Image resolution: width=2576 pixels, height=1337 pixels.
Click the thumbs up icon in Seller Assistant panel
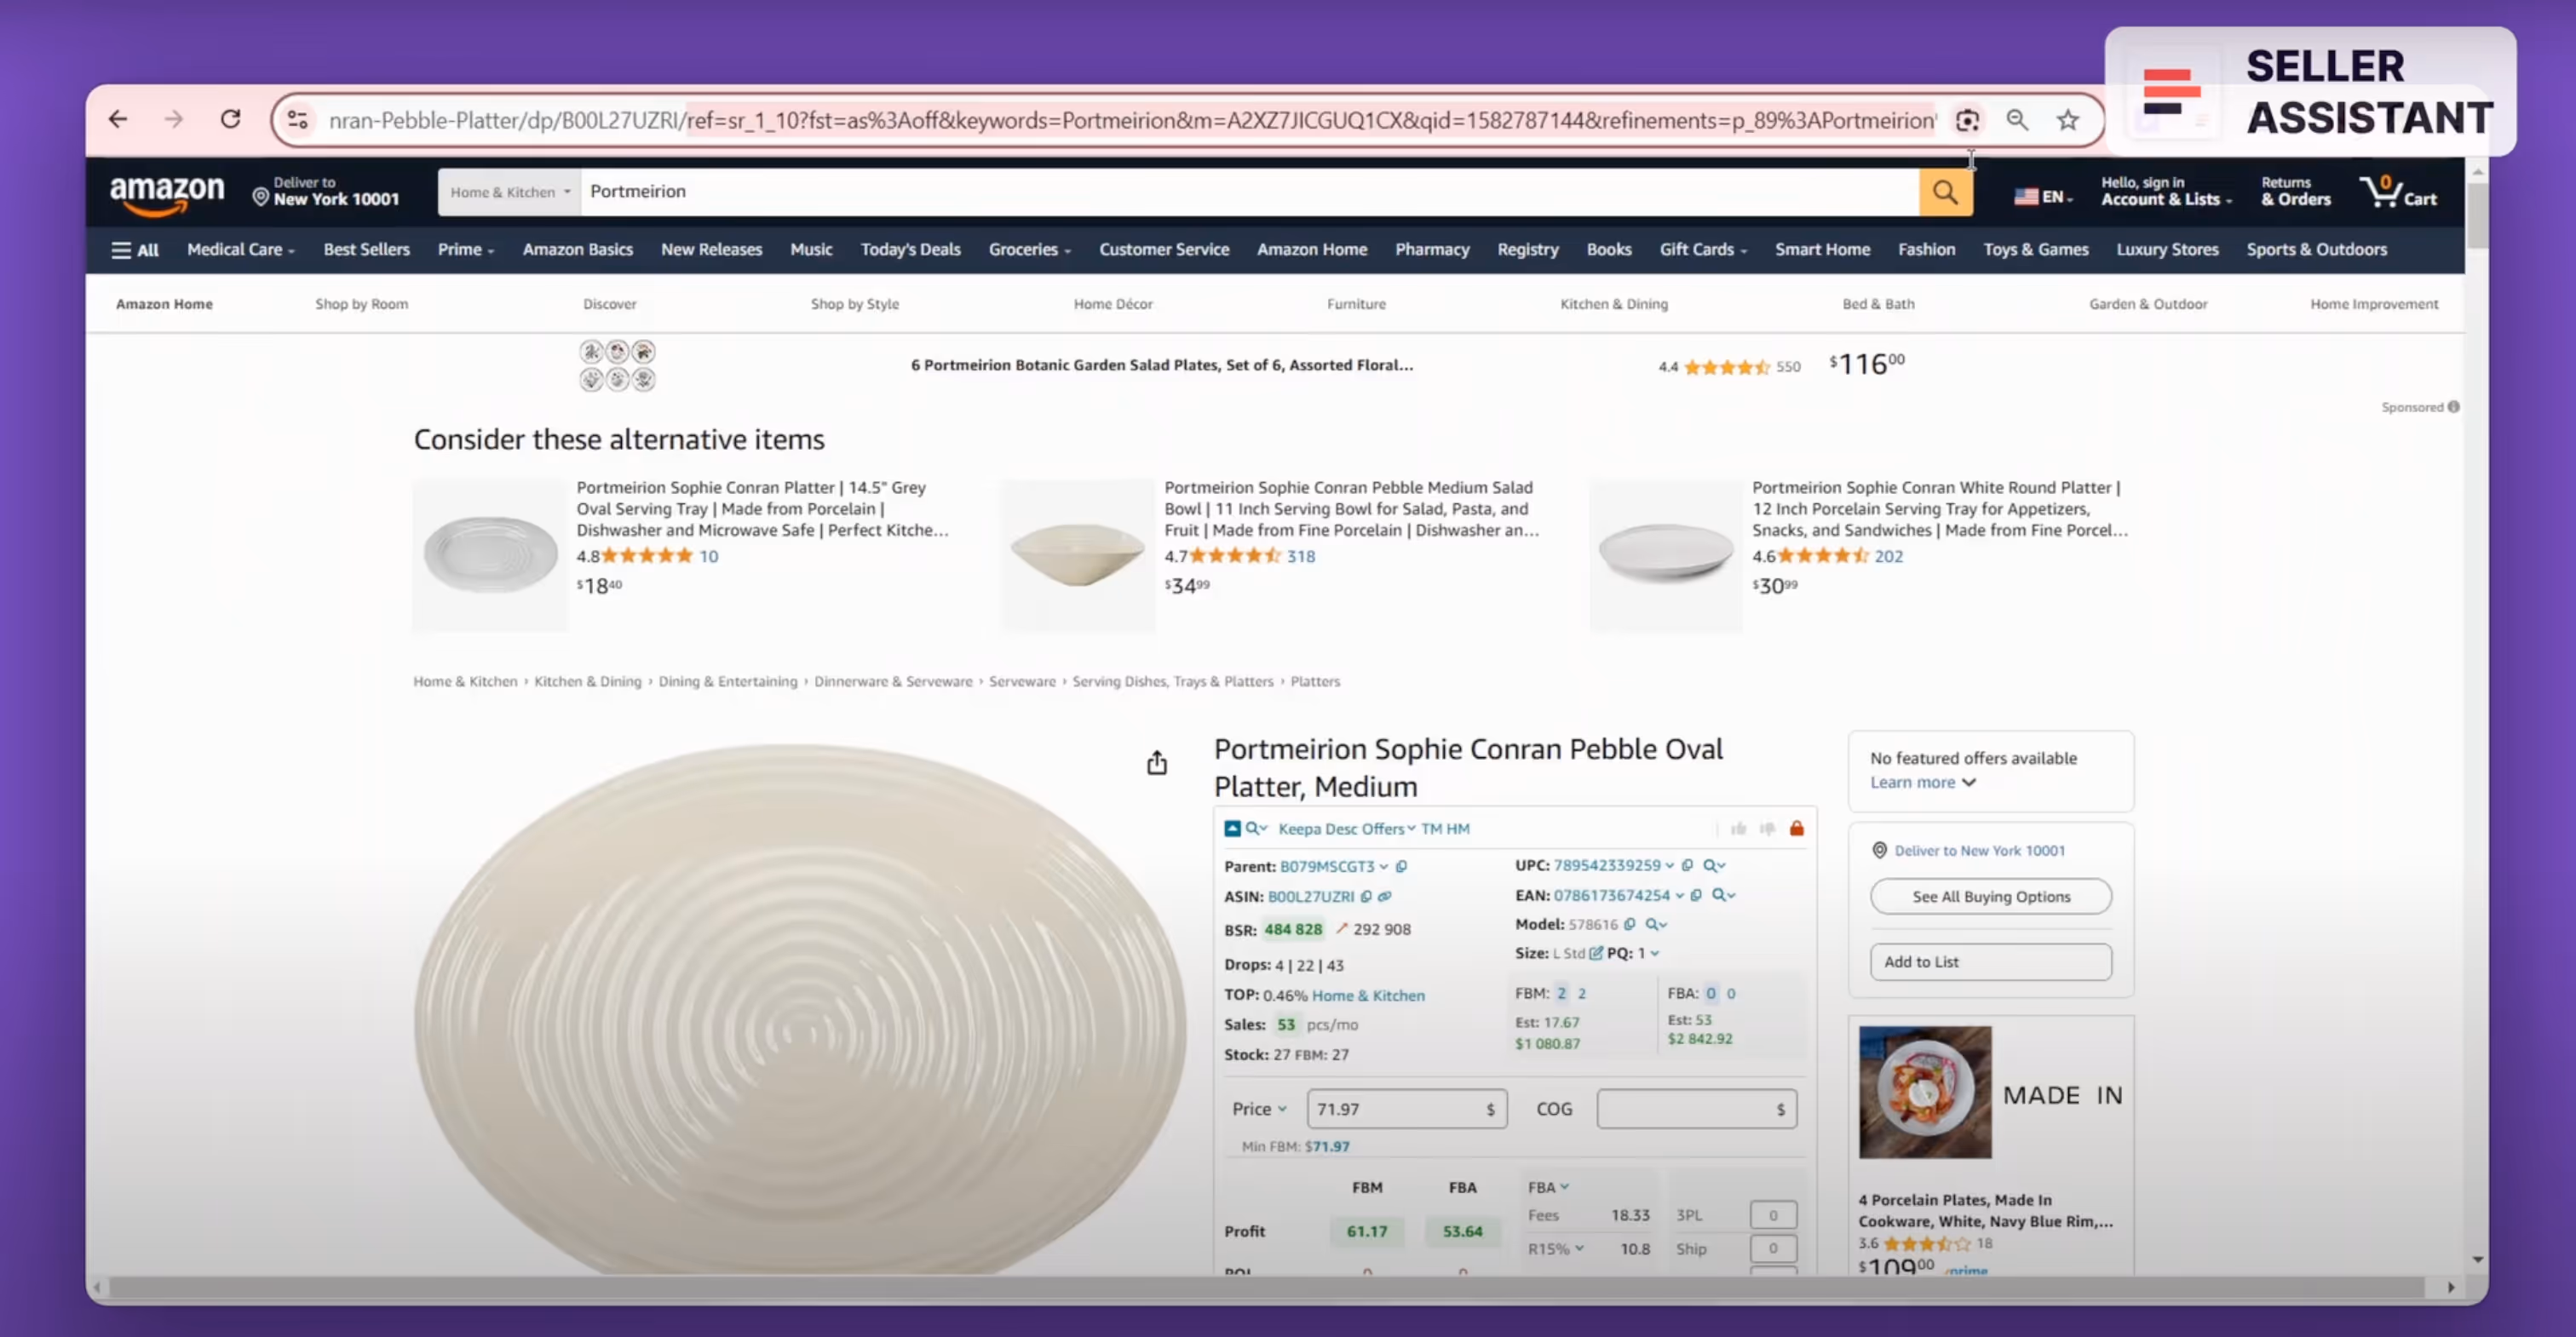pyautogui.click(x=1738, y=828)
